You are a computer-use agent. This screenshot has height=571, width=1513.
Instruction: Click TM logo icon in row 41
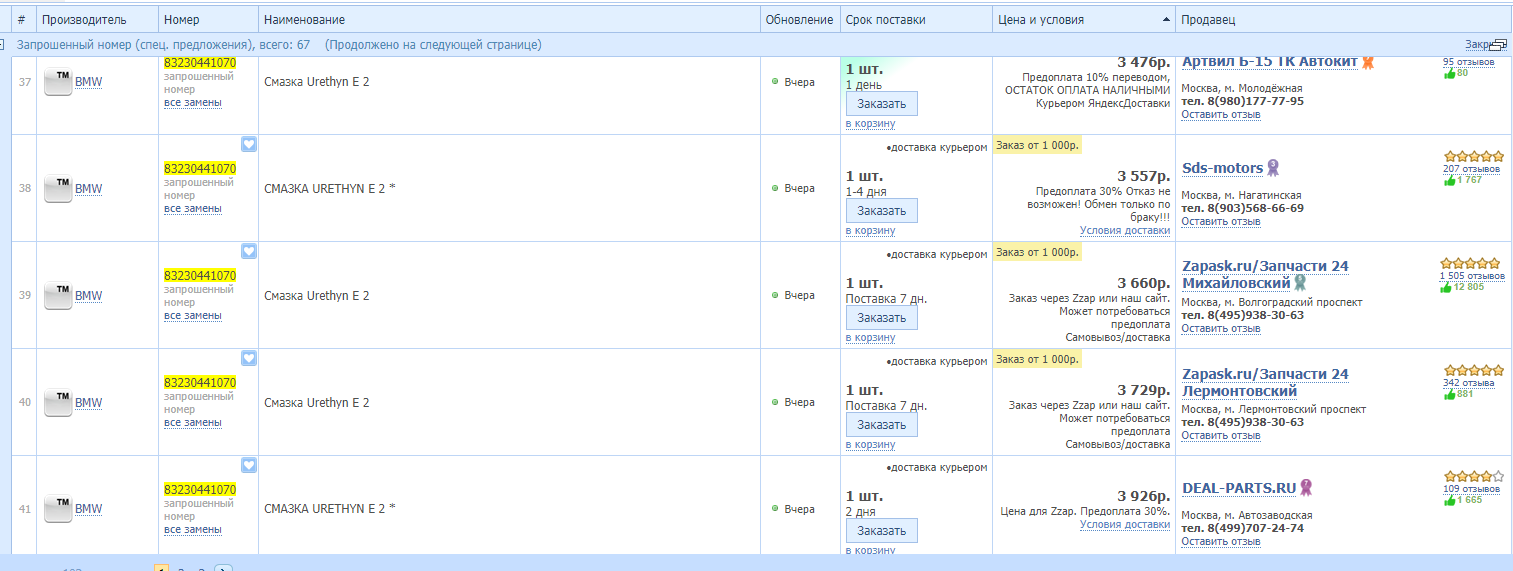tap(58, 509)
